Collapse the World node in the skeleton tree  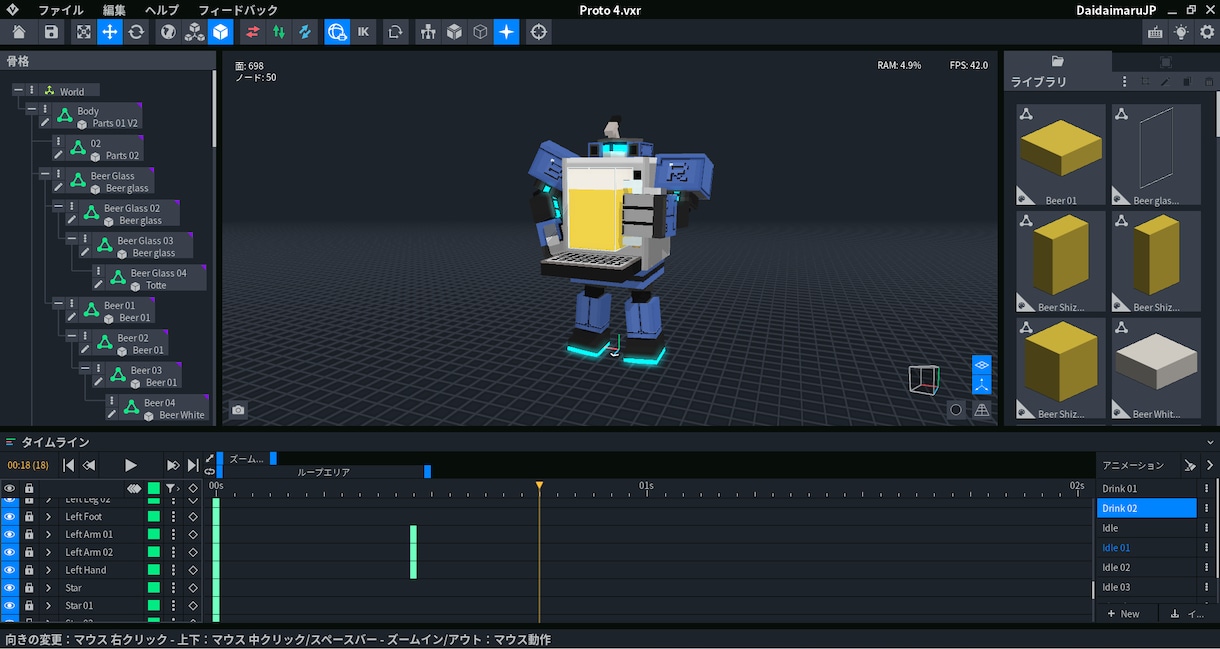click(x=18, y=90)
